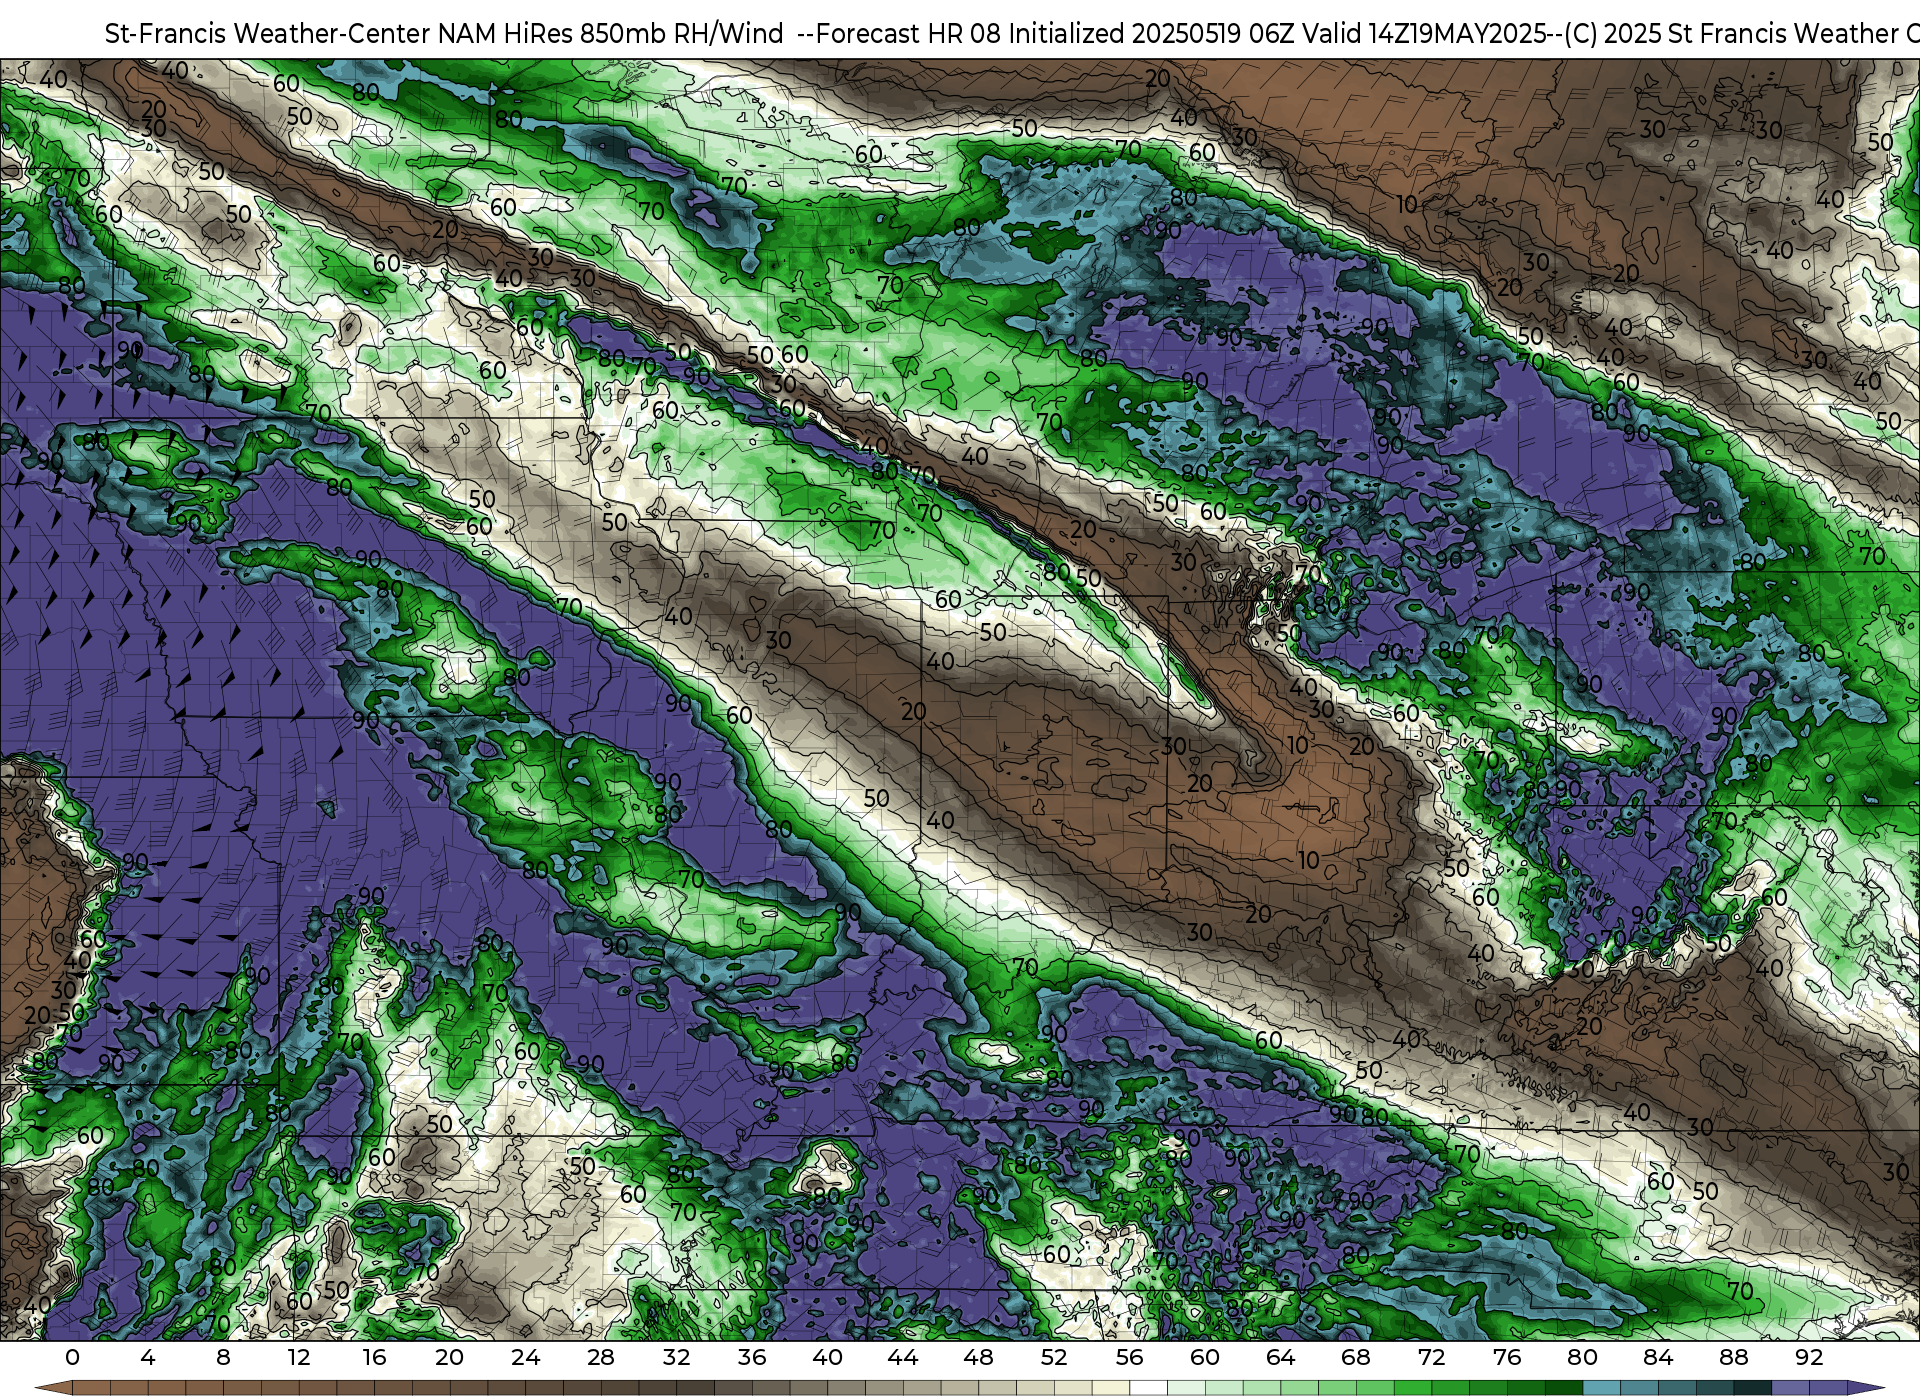The height and width of the screenshot is (1400, 1920).
Task: Click the color bar label '36'
Action: pos(752,1357)
